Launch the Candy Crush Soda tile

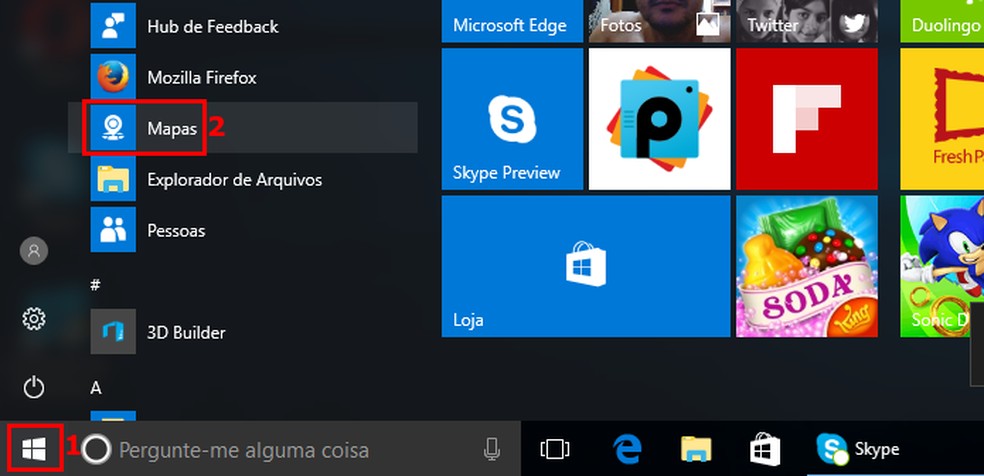coord(806,266)
